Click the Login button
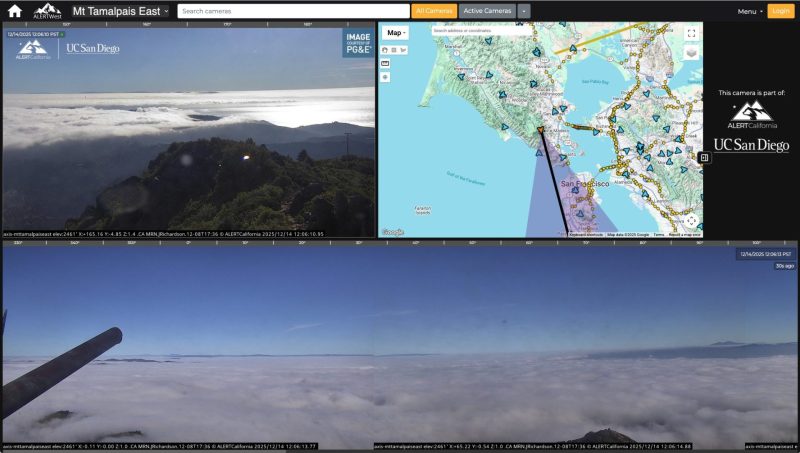The height and width of the screenshot is (453, 800). click(x=780, y=11)
